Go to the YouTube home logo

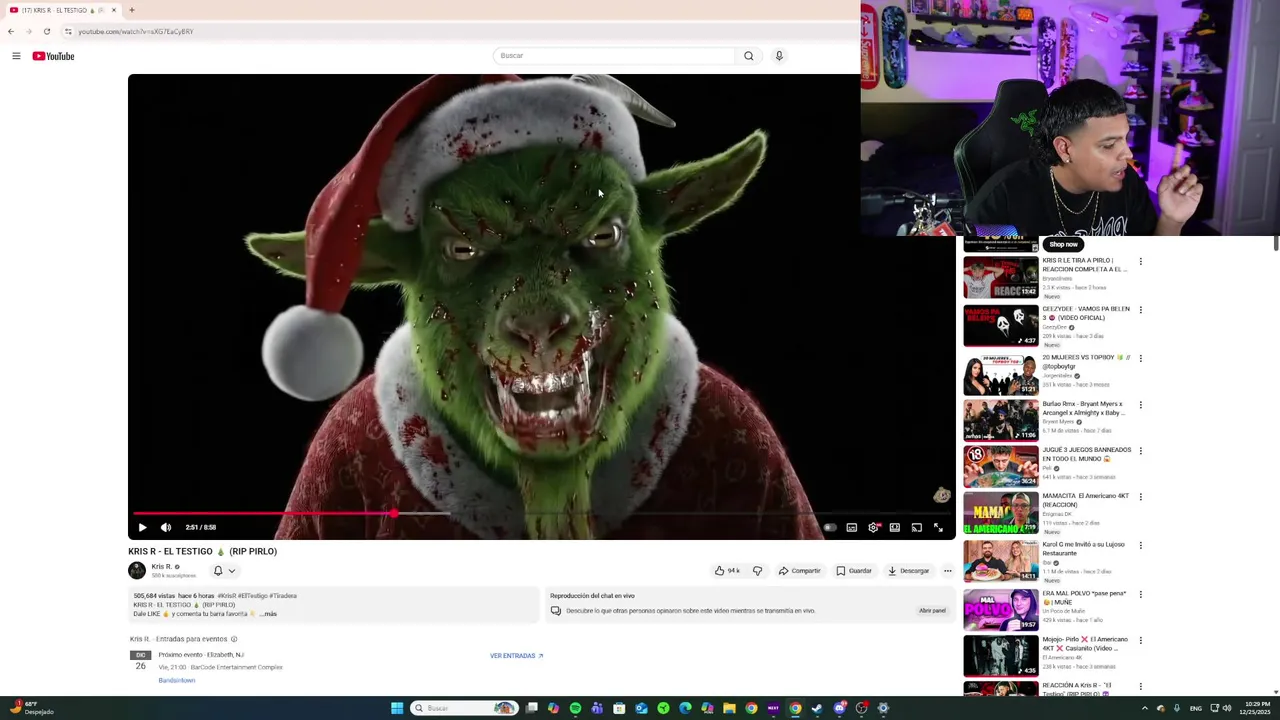point(53,56)
